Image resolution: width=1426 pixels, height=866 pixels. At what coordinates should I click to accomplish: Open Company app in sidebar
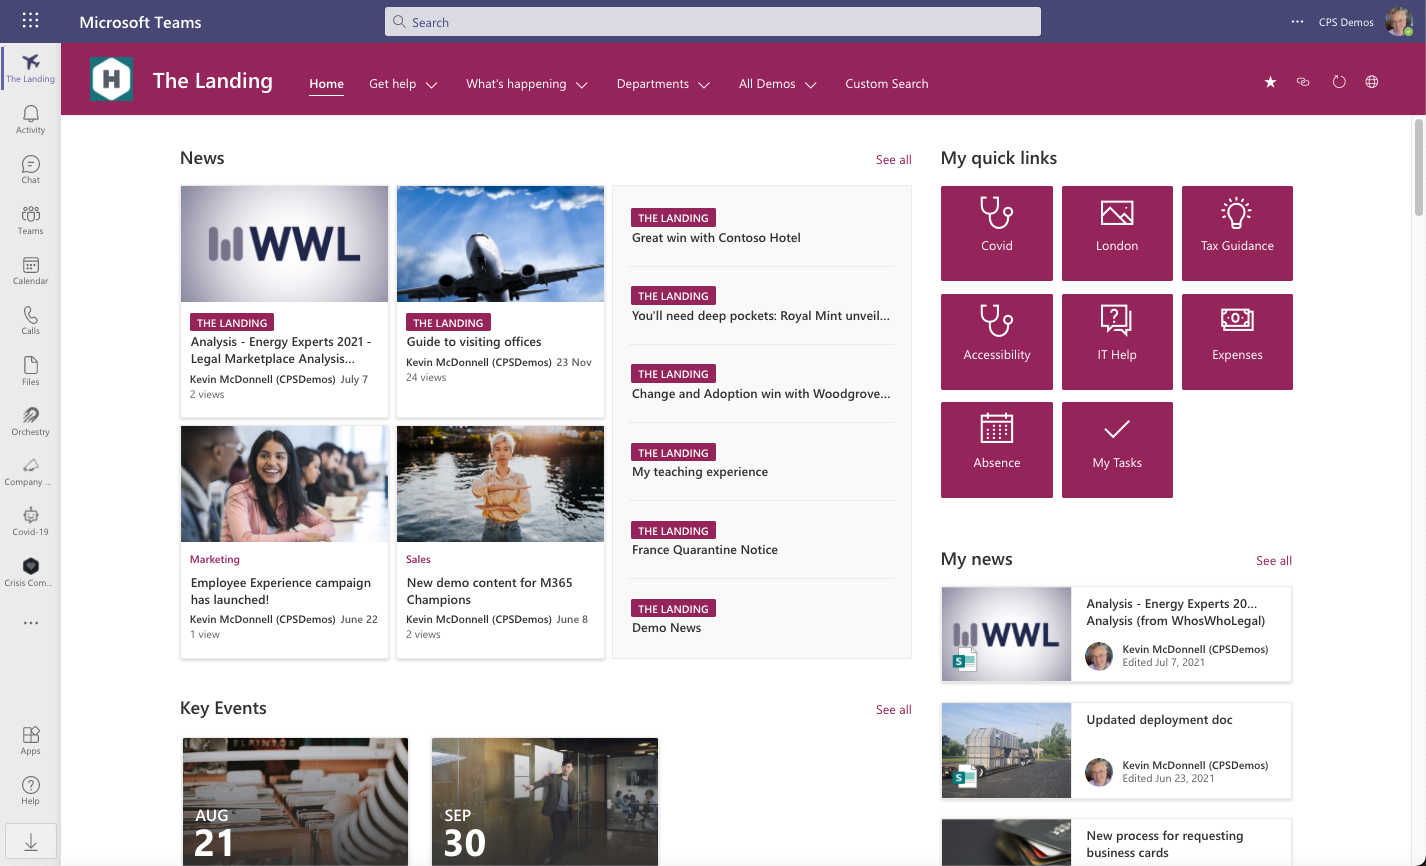pos(30,471)
